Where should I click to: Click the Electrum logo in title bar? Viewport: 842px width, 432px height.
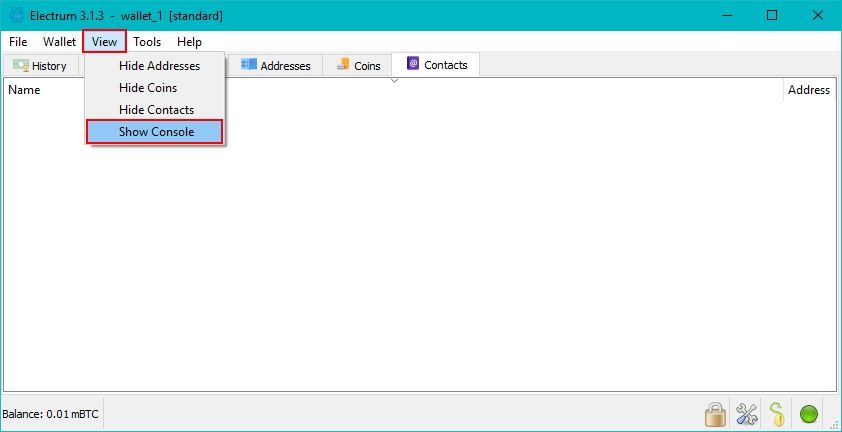click(17, 16)
